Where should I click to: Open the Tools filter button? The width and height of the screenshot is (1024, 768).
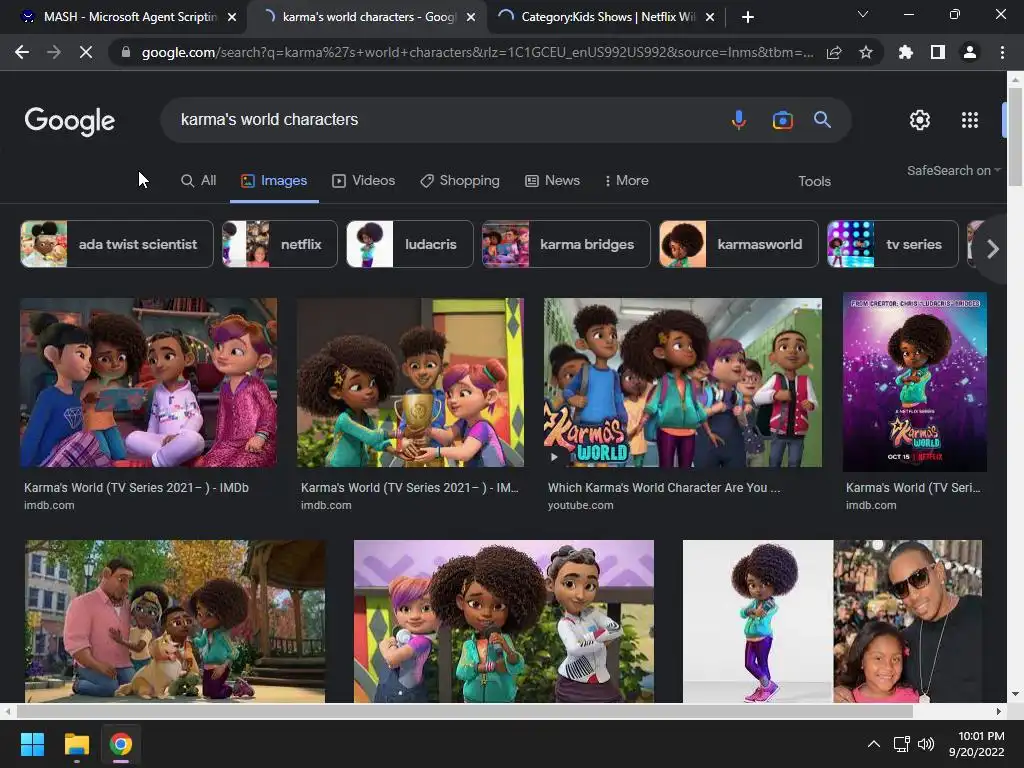[814, 181]
